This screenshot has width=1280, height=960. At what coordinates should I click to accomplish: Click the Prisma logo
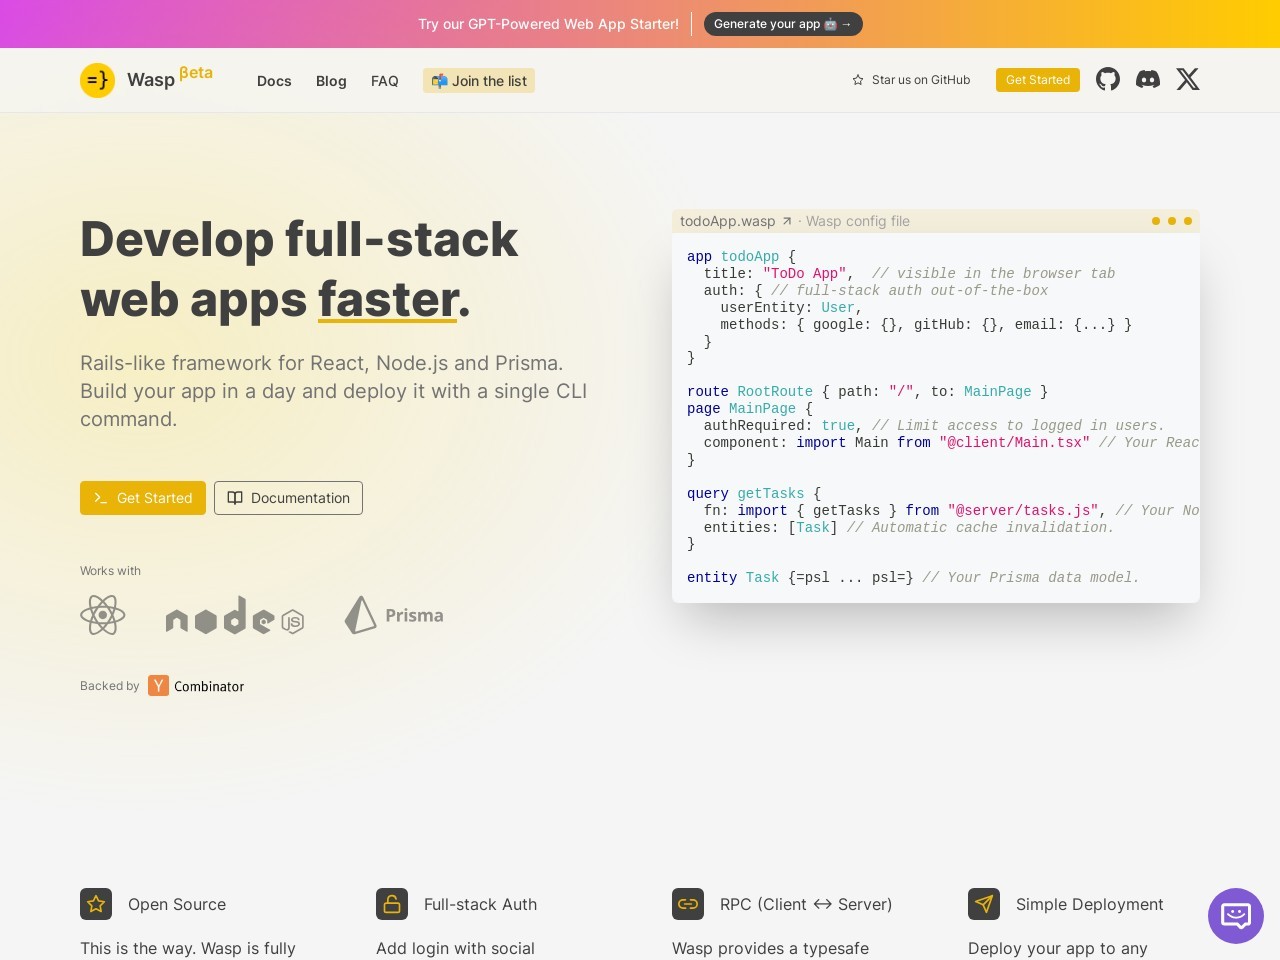[x=394, y=615]
